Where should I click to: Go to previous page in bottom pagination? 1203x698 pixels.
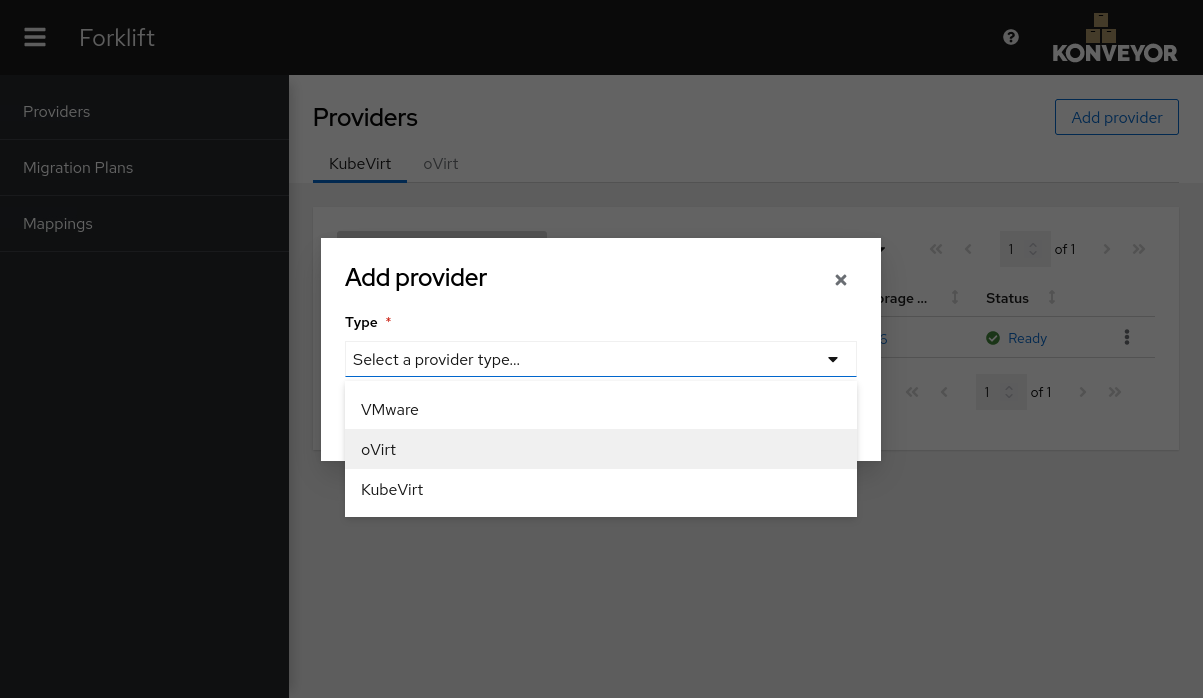click(944, 392)
